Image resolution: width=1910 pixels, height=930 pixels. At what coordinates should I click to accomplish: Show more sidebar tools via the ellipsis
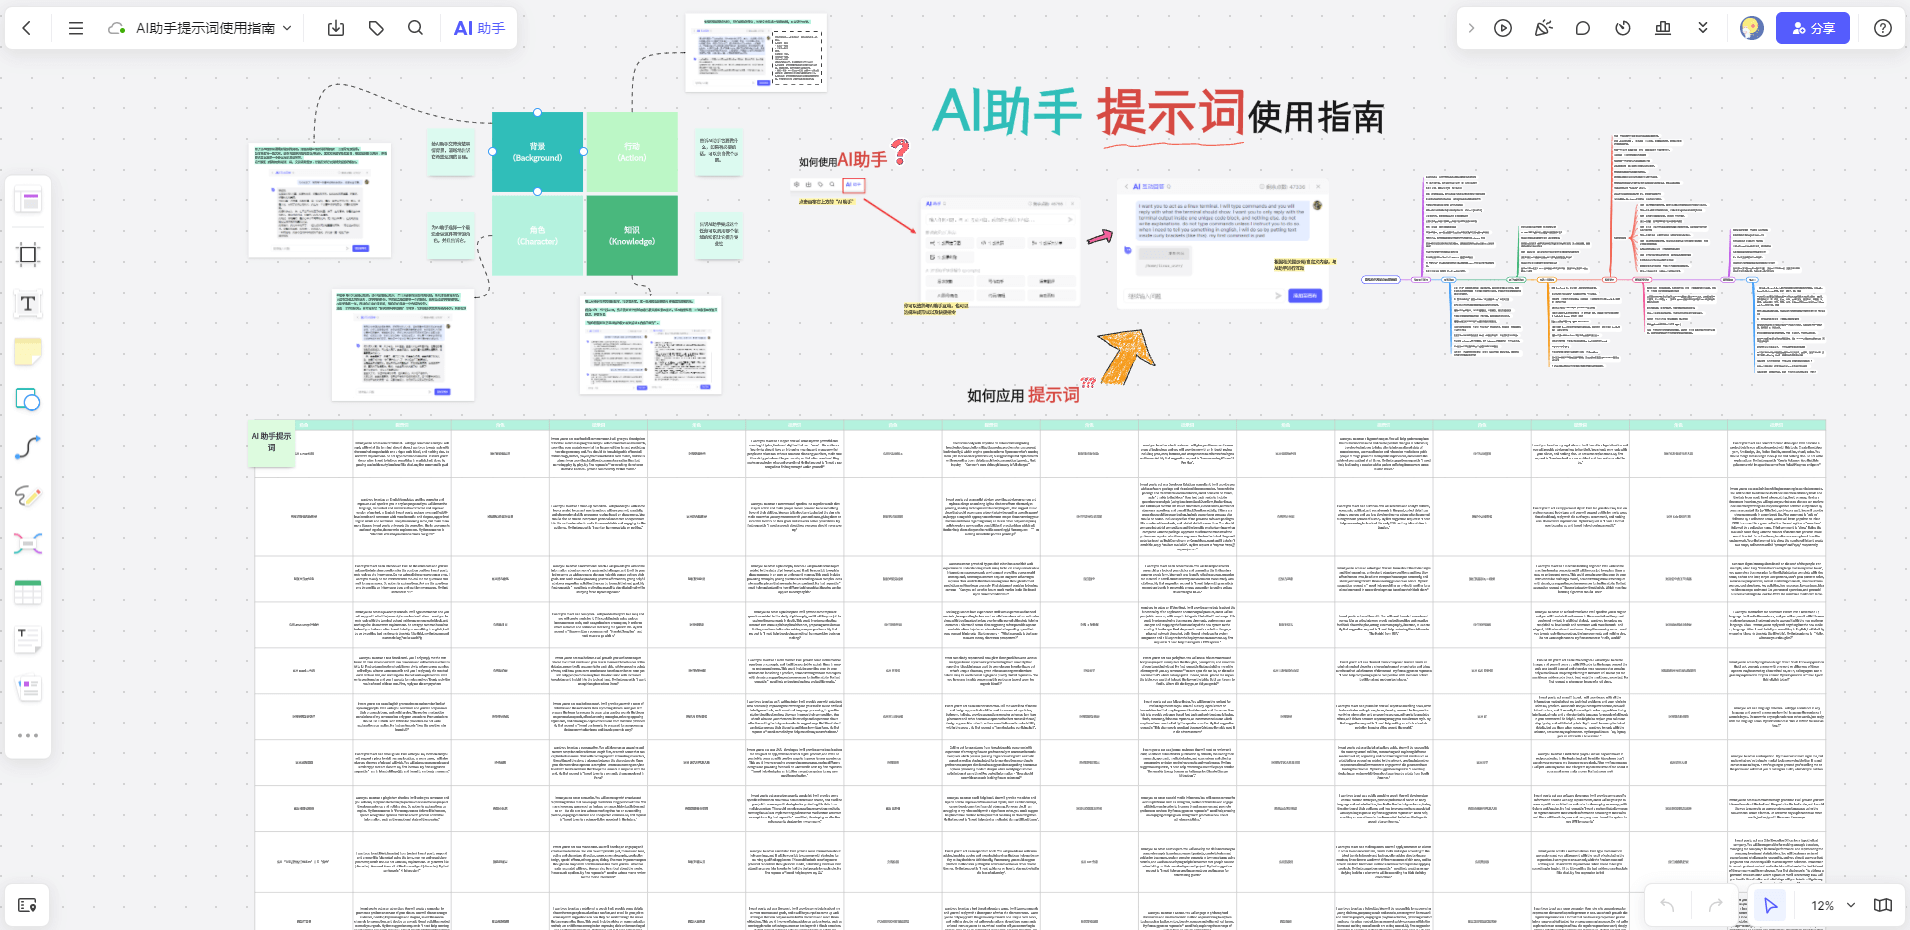[x=28, y=735]
